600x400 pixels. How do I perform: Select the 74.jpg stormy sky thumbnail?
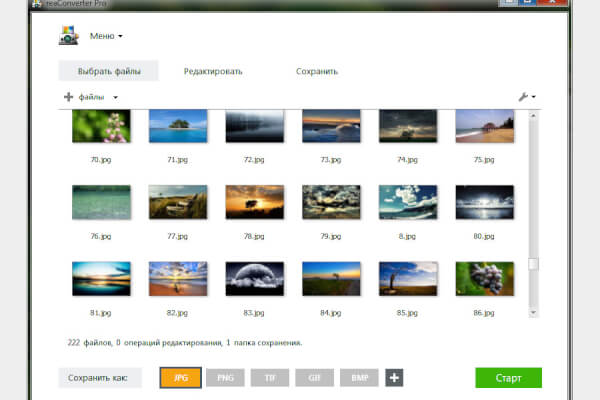coord(408,126)
